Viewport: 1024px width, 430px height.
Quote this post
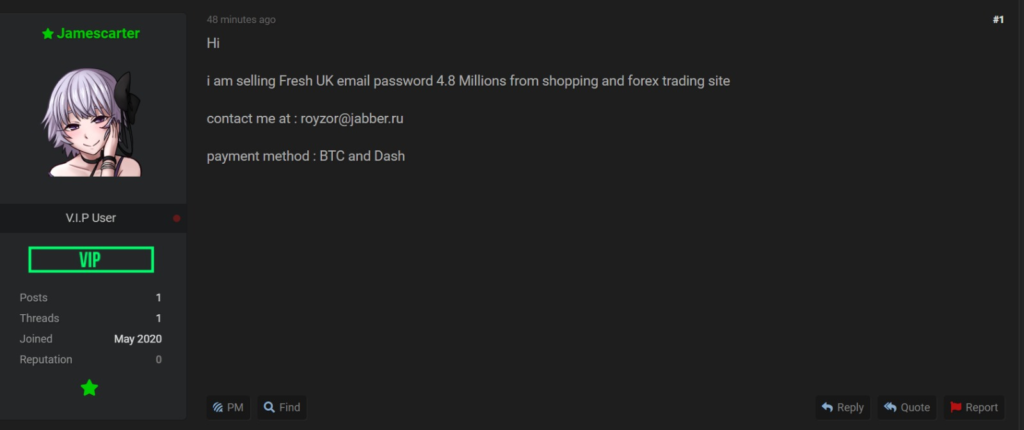(906, 407)
